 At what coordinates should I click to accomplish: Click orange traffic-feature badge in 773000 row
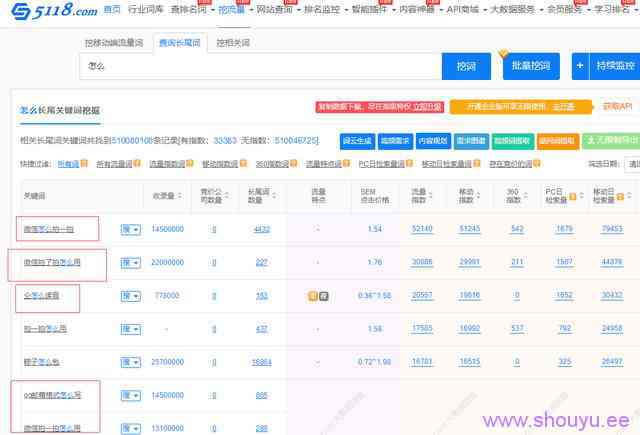pos(313,296)
